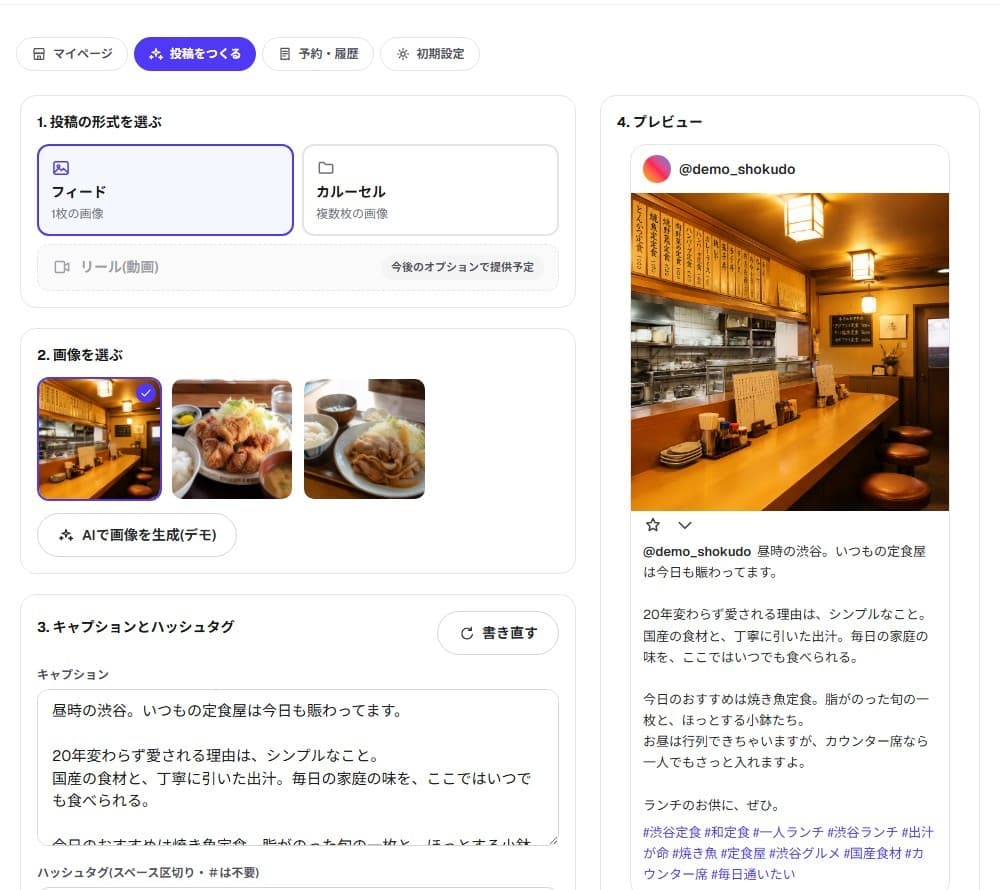1000x890 pixels.
Task: Click the #毎日通いたい hashtag in preview
Action: (x=753, y=874)
